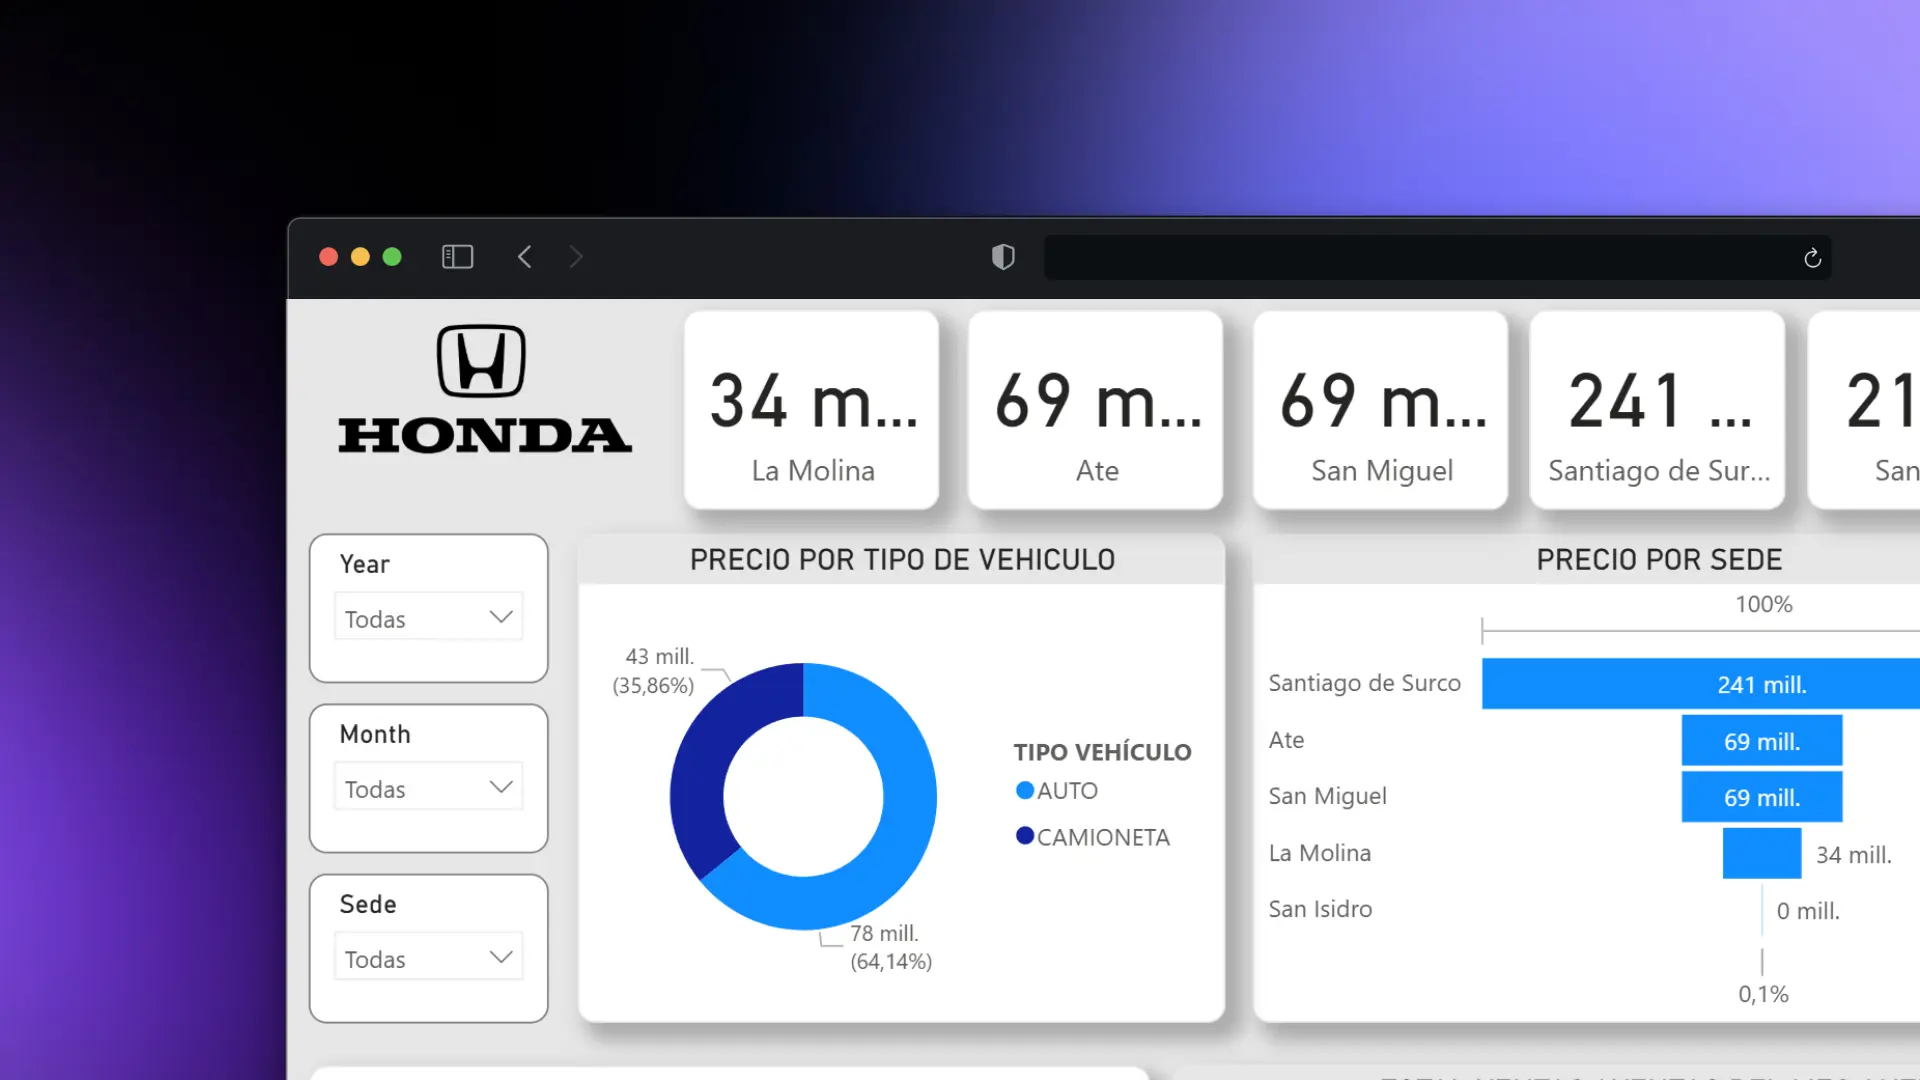Click the '78 mill. (64,14%)' label

pyautogui.click(x=891, y=947)
